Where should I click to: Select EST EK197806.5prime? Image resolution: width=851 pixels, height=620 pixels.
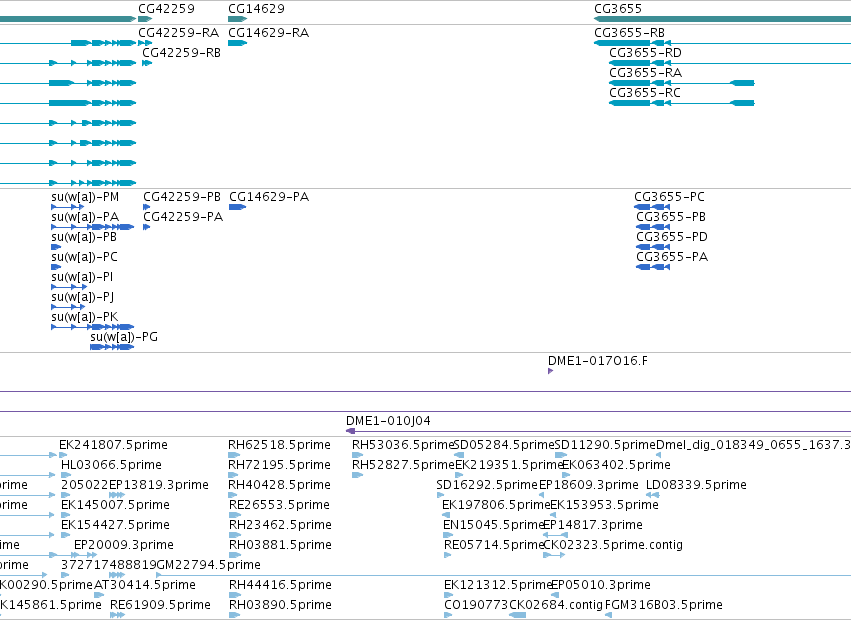point(496,505)
